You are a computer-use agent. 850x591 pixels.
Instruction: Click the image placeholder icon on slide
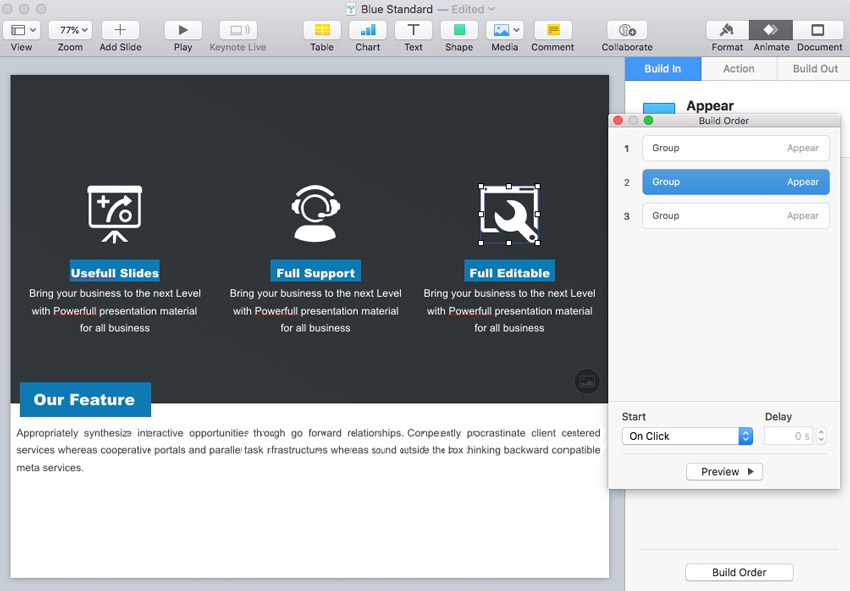pyautogui.click(x=587, y=382)
